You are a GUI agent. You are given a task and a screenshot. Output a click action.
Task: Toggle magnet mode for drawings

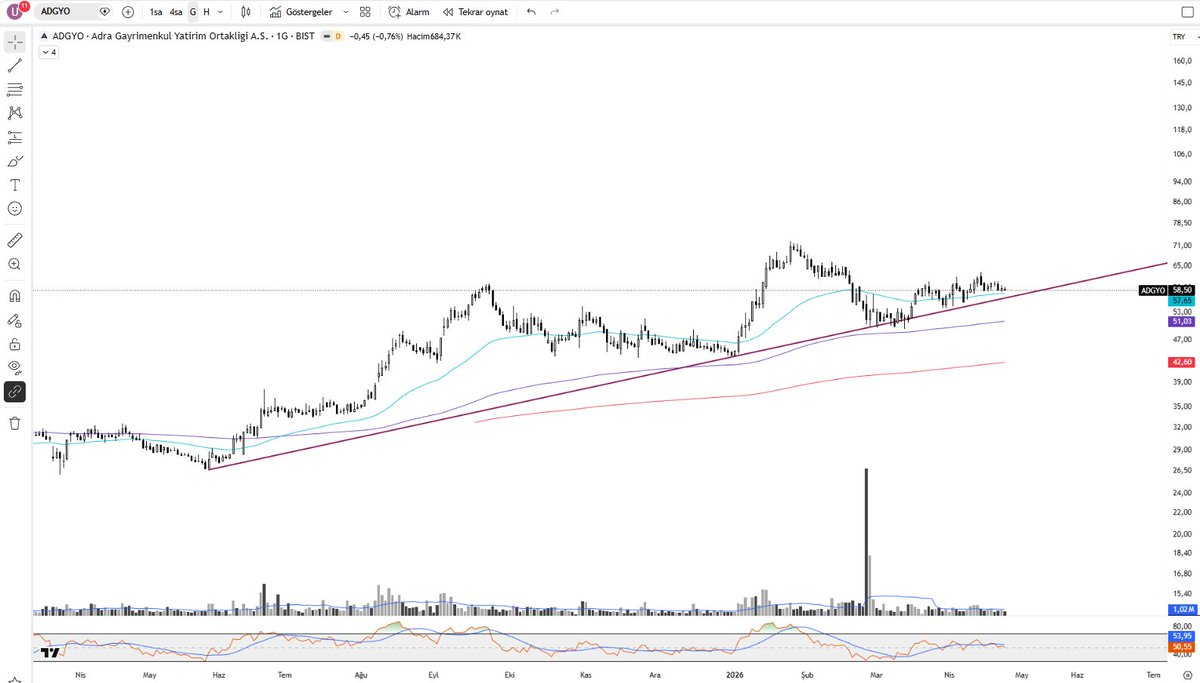point(15,296)
